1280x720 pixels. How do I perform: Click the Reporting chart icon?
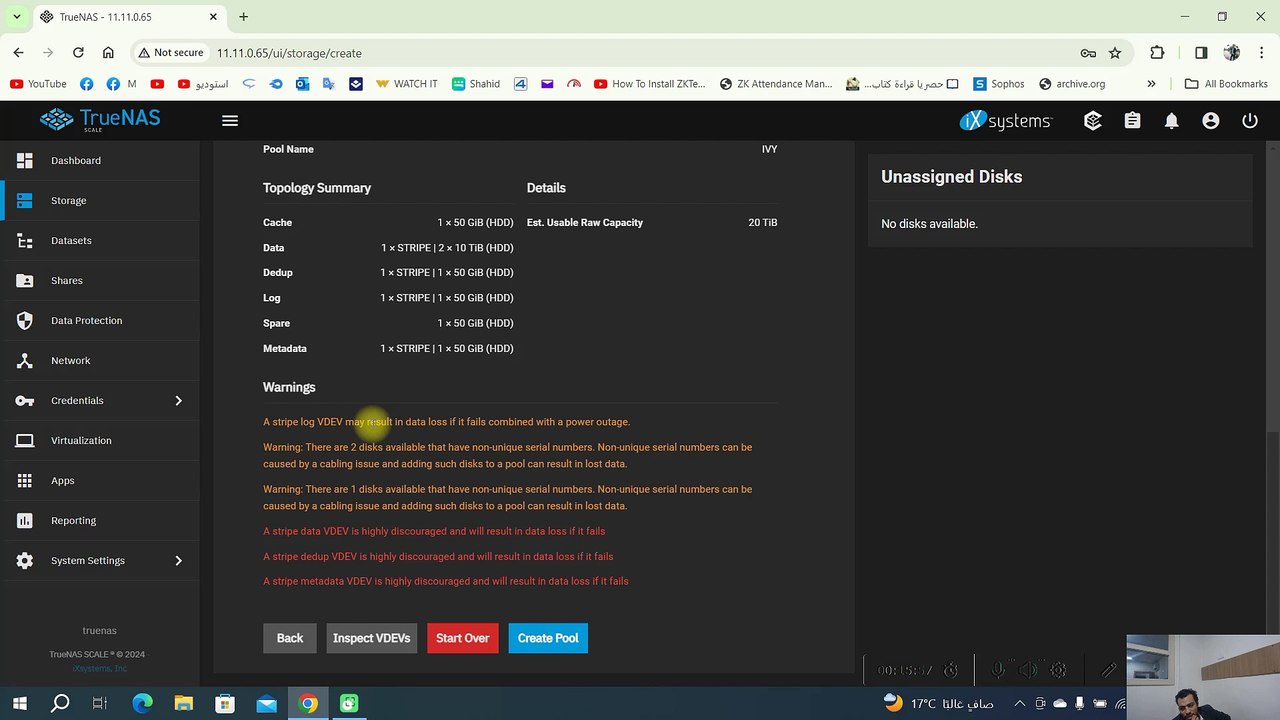(x=25, y=520)
